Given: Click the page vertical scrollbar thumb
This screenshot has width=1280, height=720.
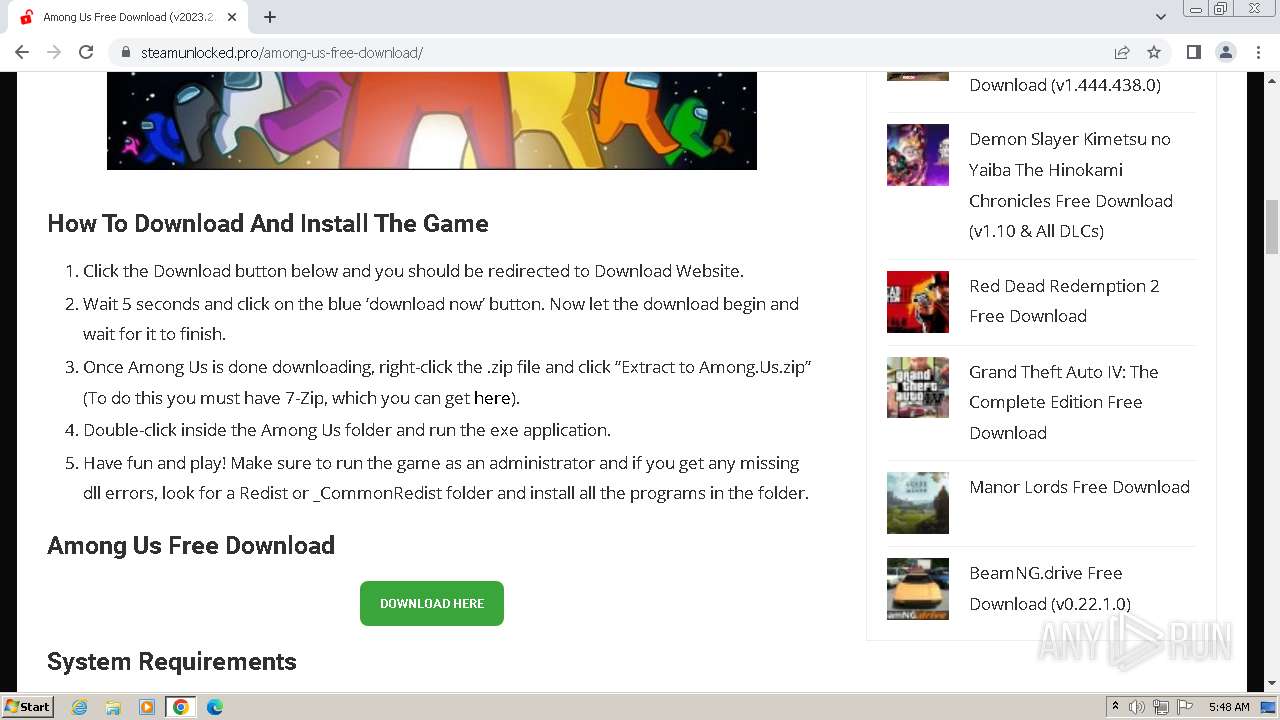Looking at the screenshot, I should [x=1272, y=226].
